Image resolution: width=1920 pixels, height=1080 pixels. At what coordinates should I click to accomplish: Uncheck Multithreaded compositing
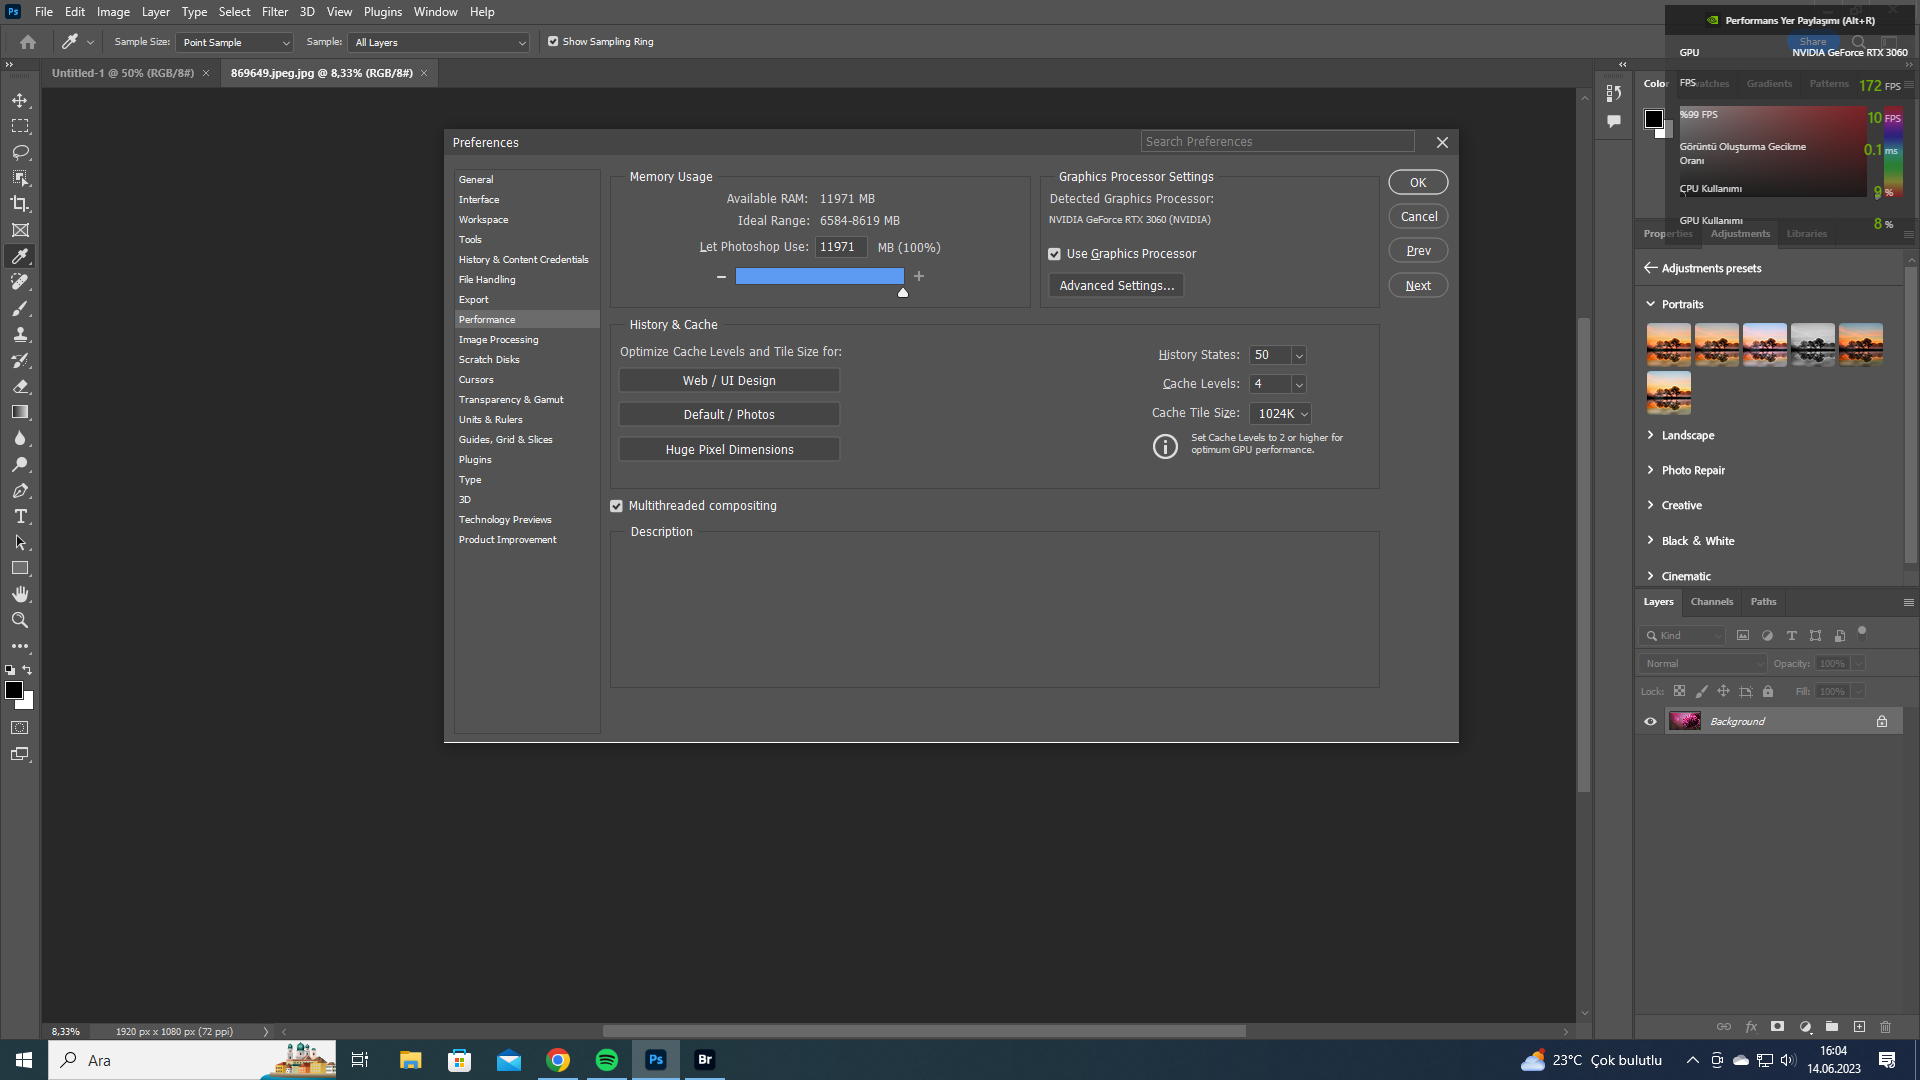tap(616, 506)
